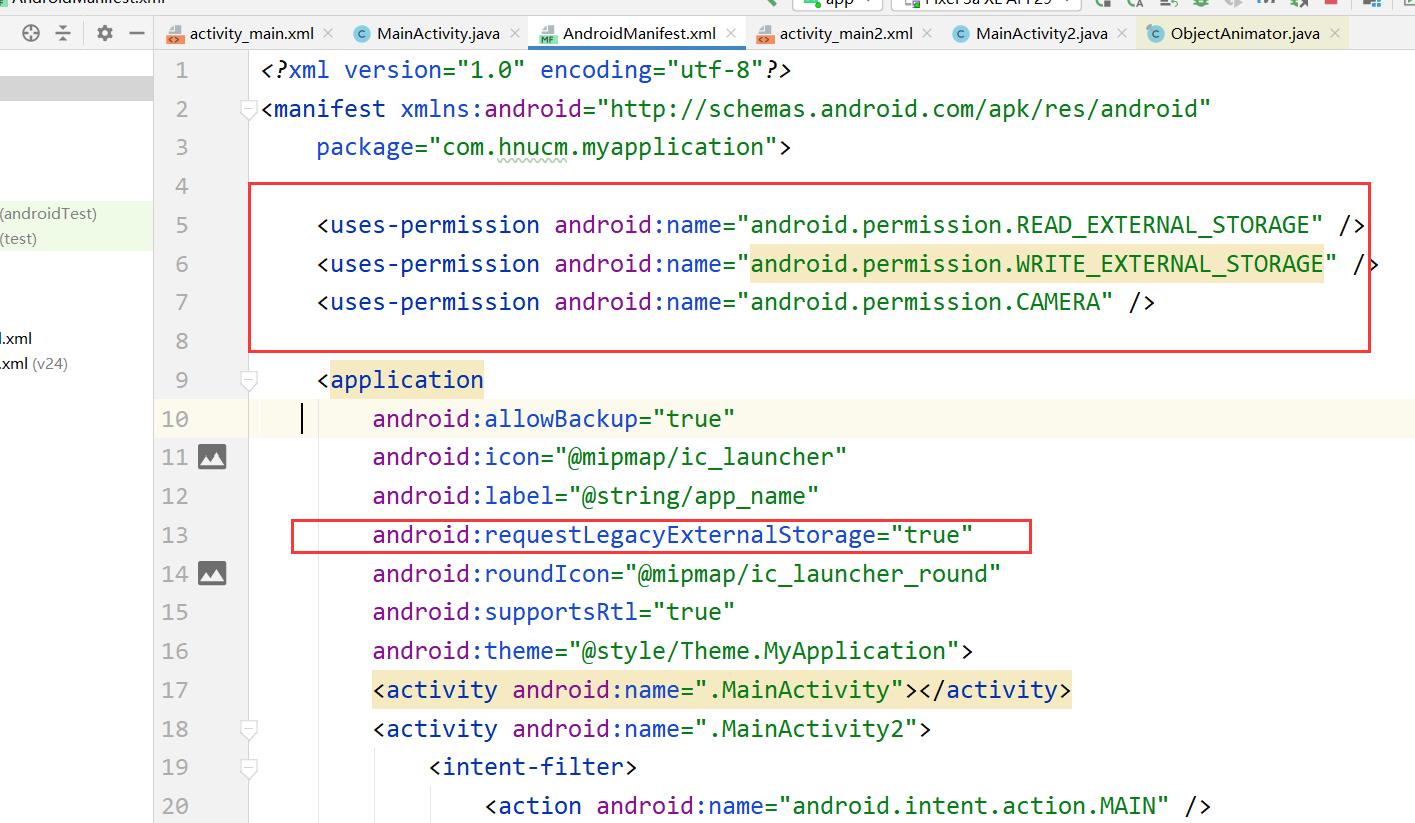Click the android.intent.action.MAIN text

974,806
